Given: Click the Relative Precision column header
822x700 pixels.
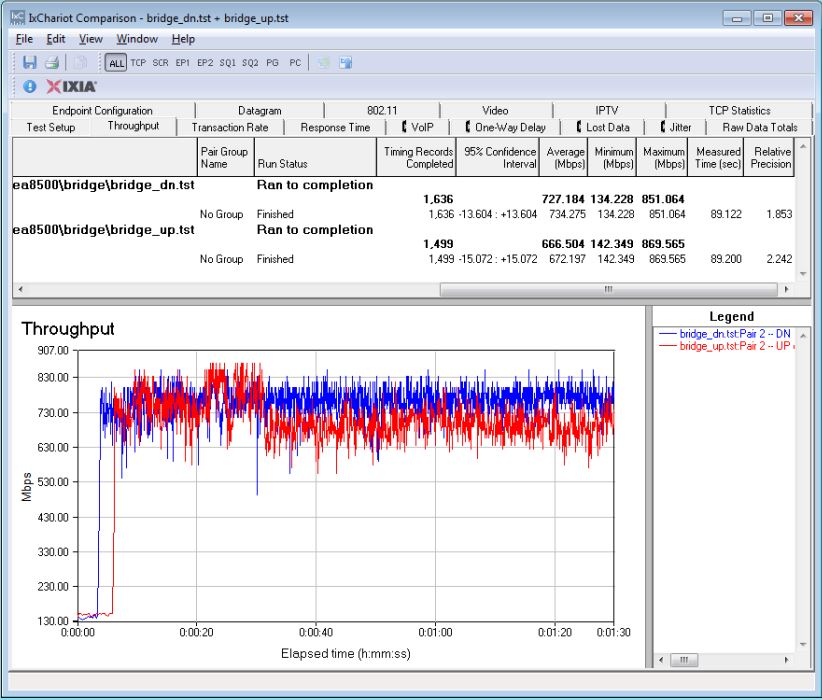Looking at the screenshot, I should (769, 157).
